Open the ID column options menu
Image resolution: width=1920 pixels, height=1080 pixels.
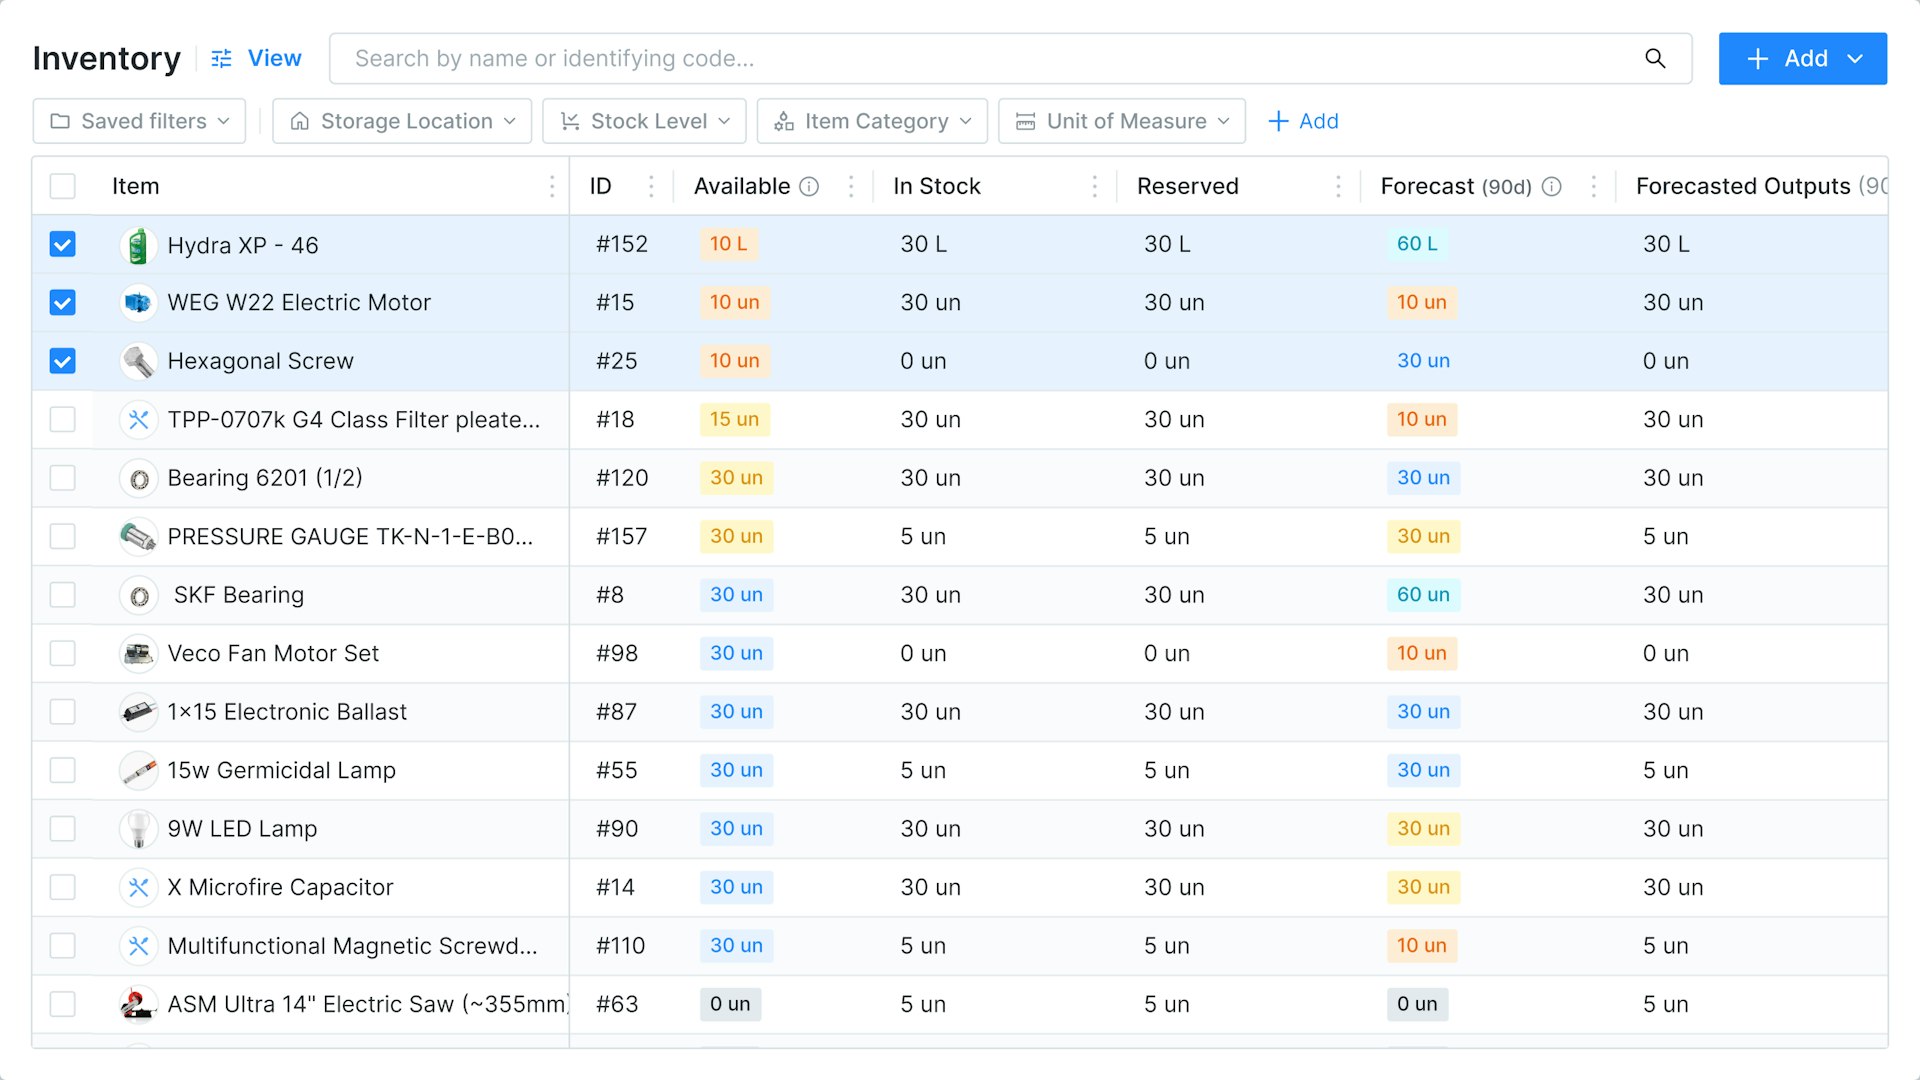click(x=651, y=186)
